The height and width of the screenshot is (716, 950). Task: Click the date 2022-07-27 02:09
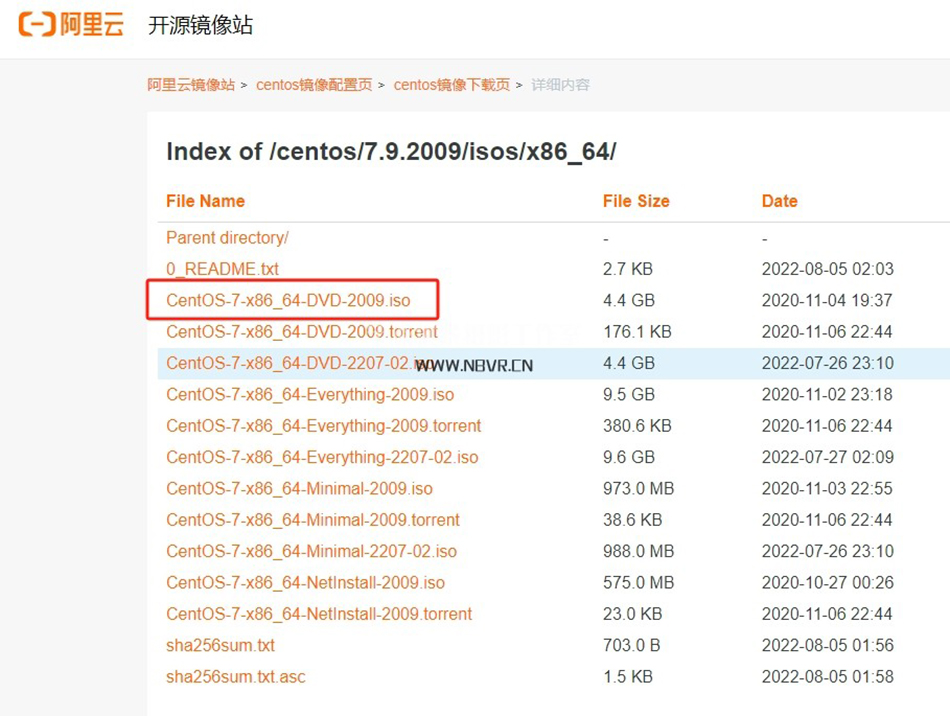(x=828, y=457)
